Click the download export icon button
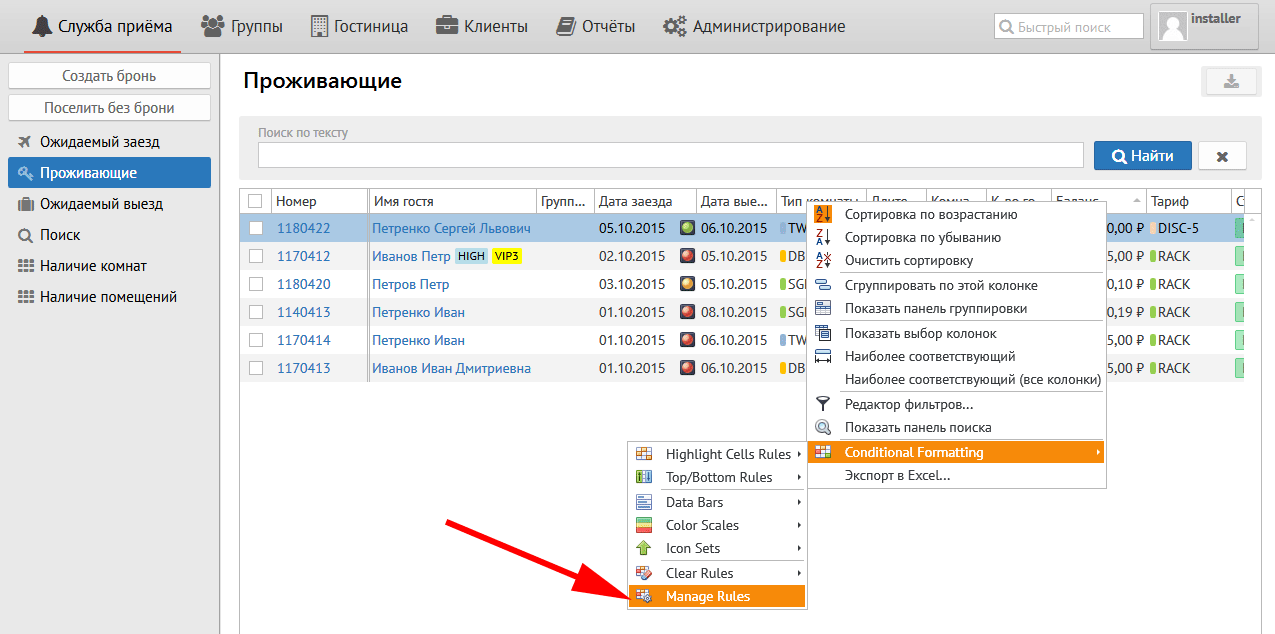1275x634 pixels. tap(1231, 82)
